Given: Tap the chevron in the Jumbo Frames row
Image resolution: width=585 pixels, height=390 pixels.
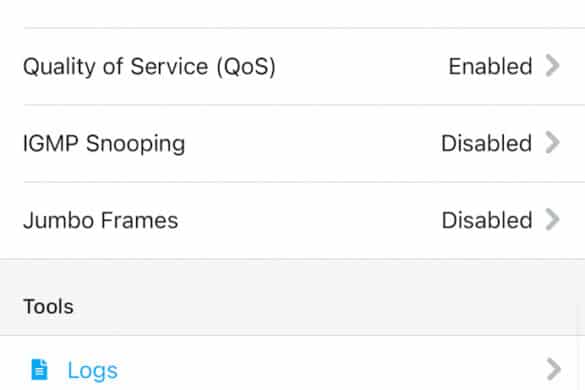Looking at the screenshot, I should pos(553,219).
